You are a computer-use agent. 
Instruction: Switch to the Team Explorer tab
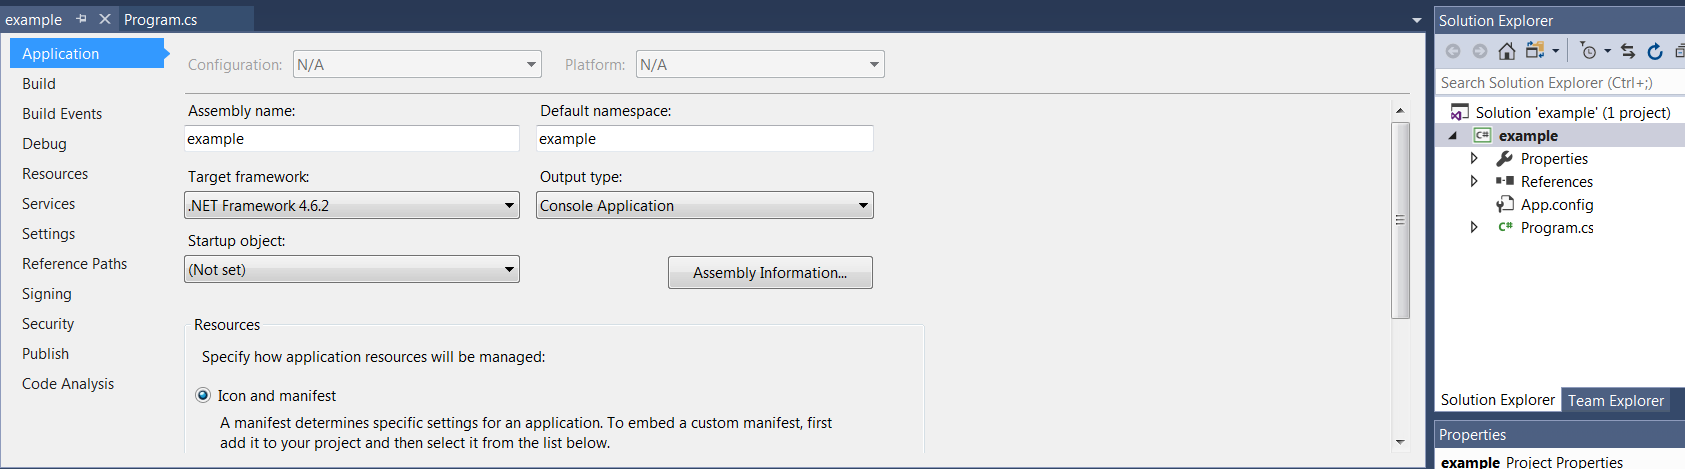pyautogui.click(x=1615, y=400)
